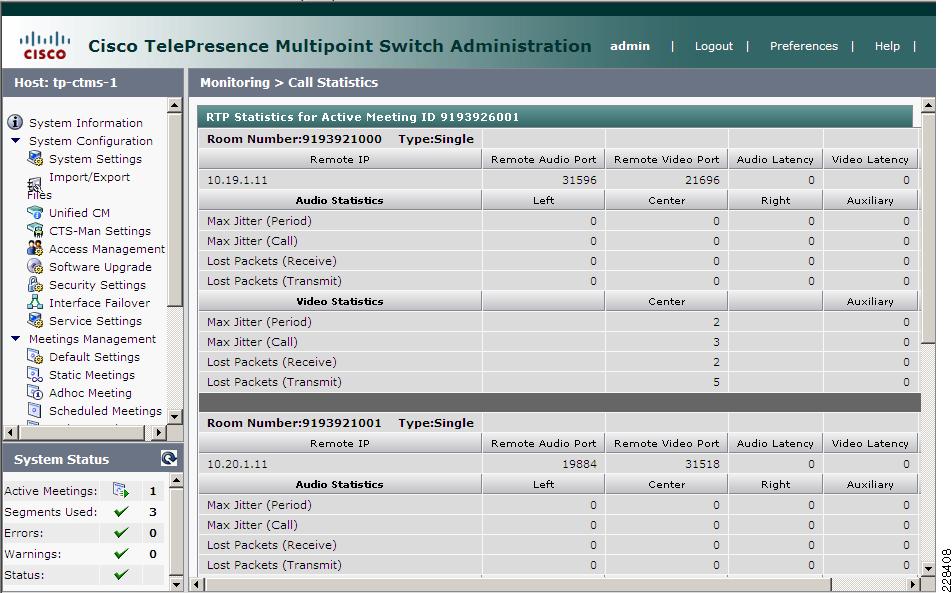Click System Status scroll down arrow

[x=175, y=585]
